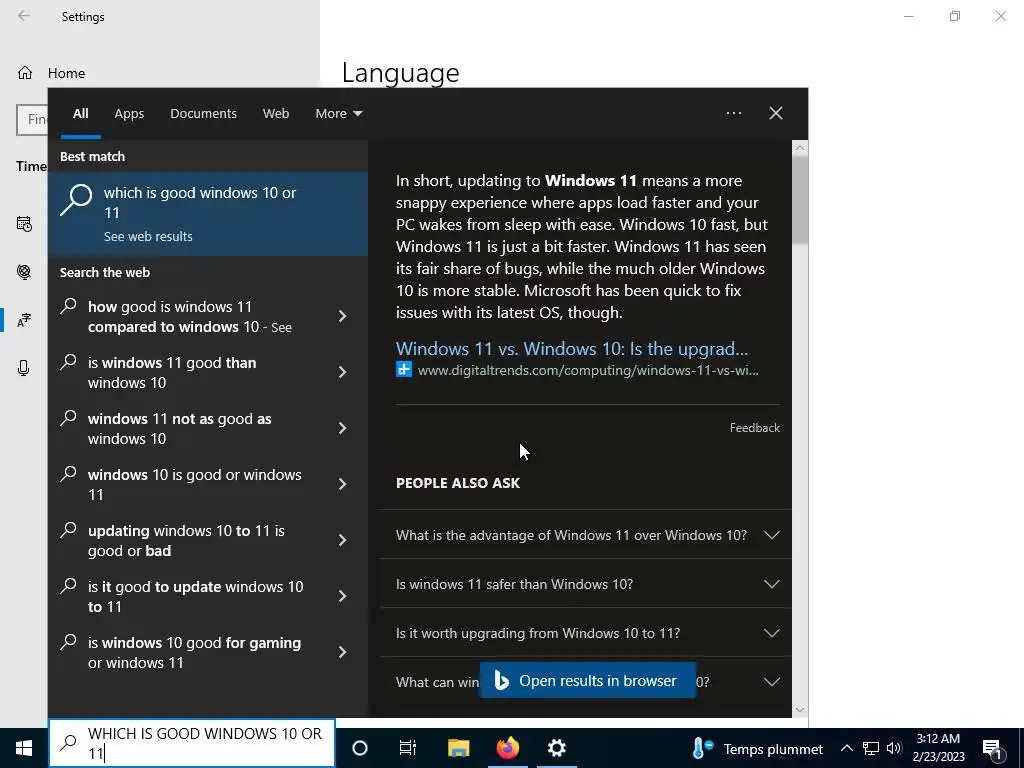Select suggestion 'windows 11 not as good as windows 10'

coord(180,428)
